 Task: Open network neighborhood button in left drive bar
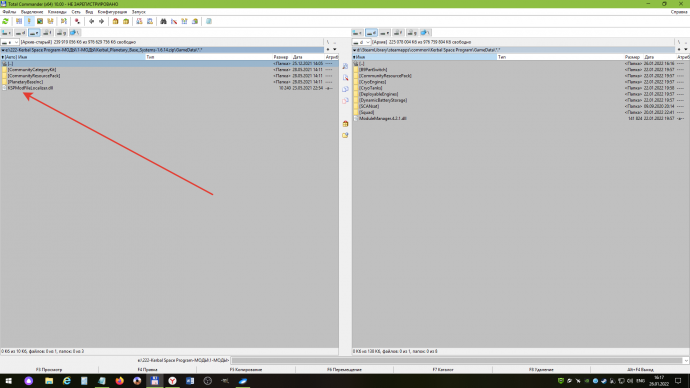point(75,33)
